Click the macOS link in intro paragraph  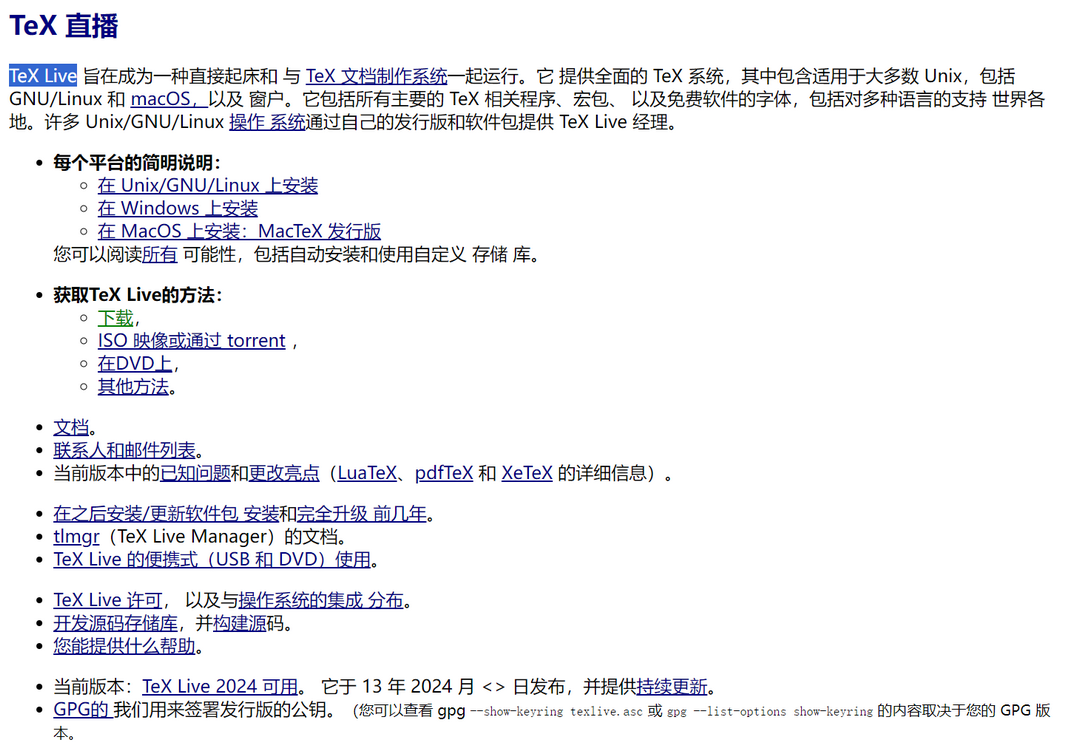[166, 99]
